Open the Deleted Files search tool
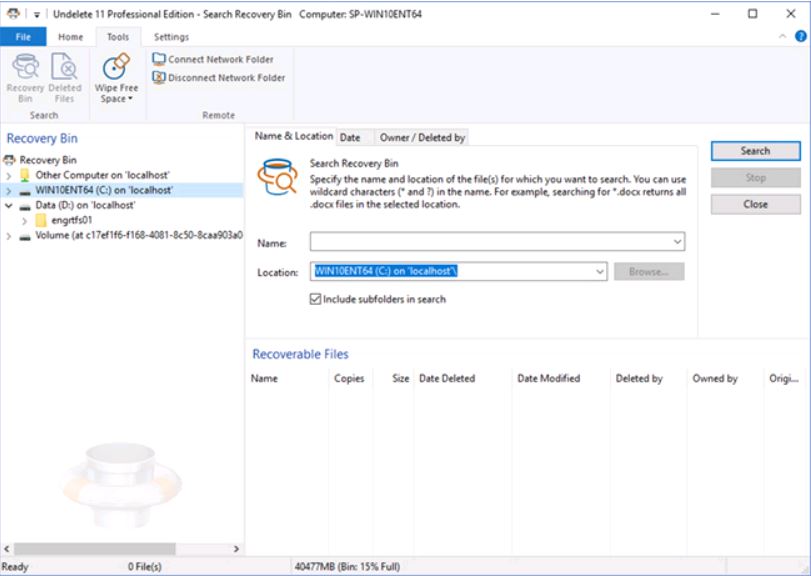811x576 pixels. click(65, 78)
